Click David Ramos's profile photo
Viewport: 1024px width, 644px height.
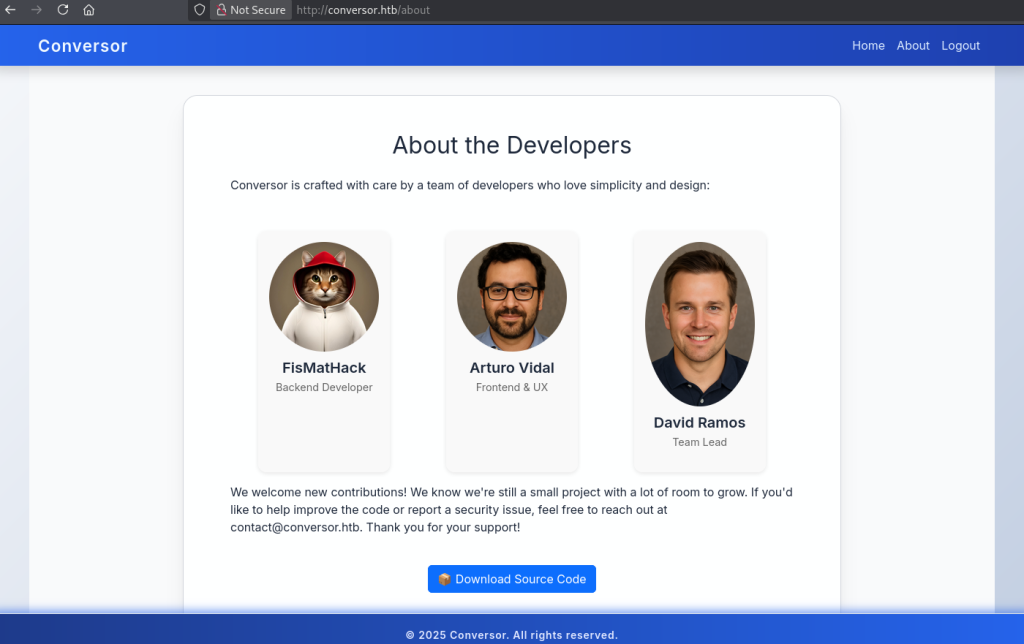(700, 324)
